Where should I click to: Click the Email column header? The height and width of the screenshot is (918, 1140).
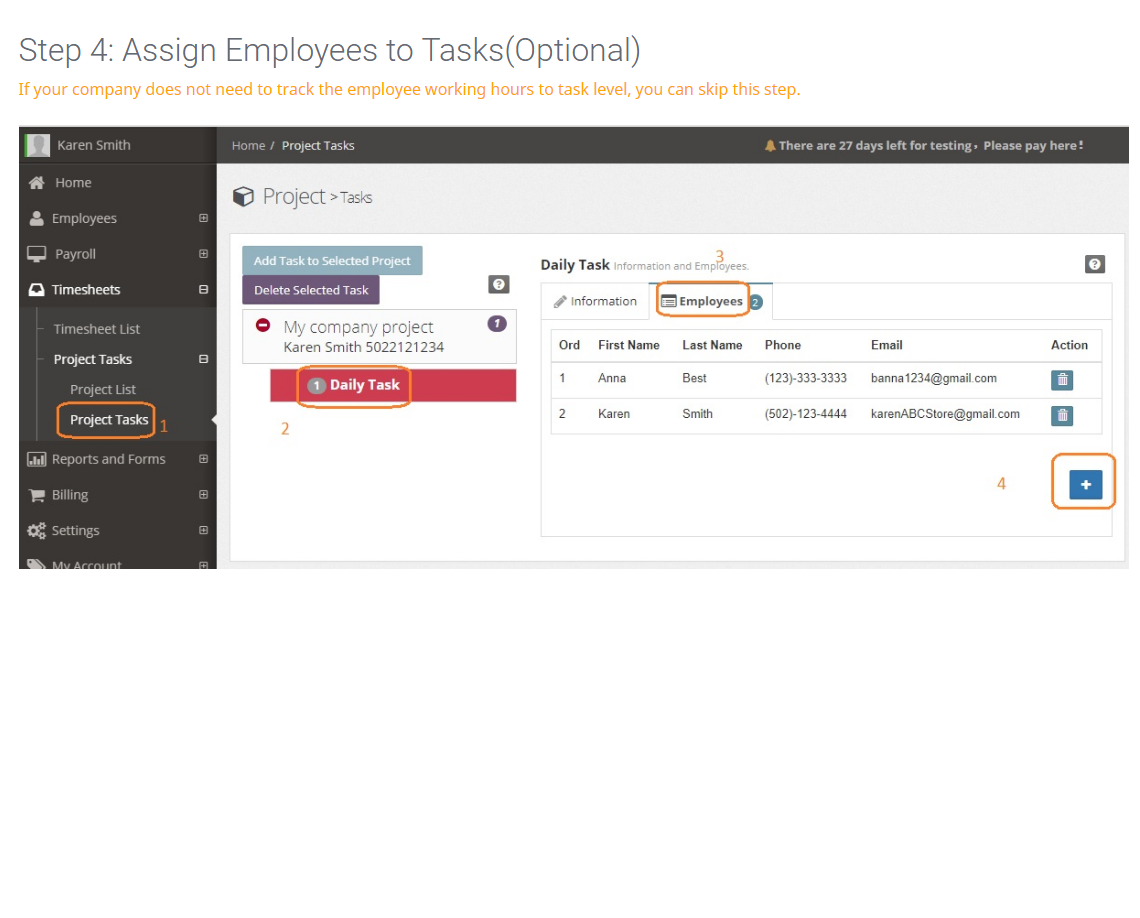[x=887, y=345]
